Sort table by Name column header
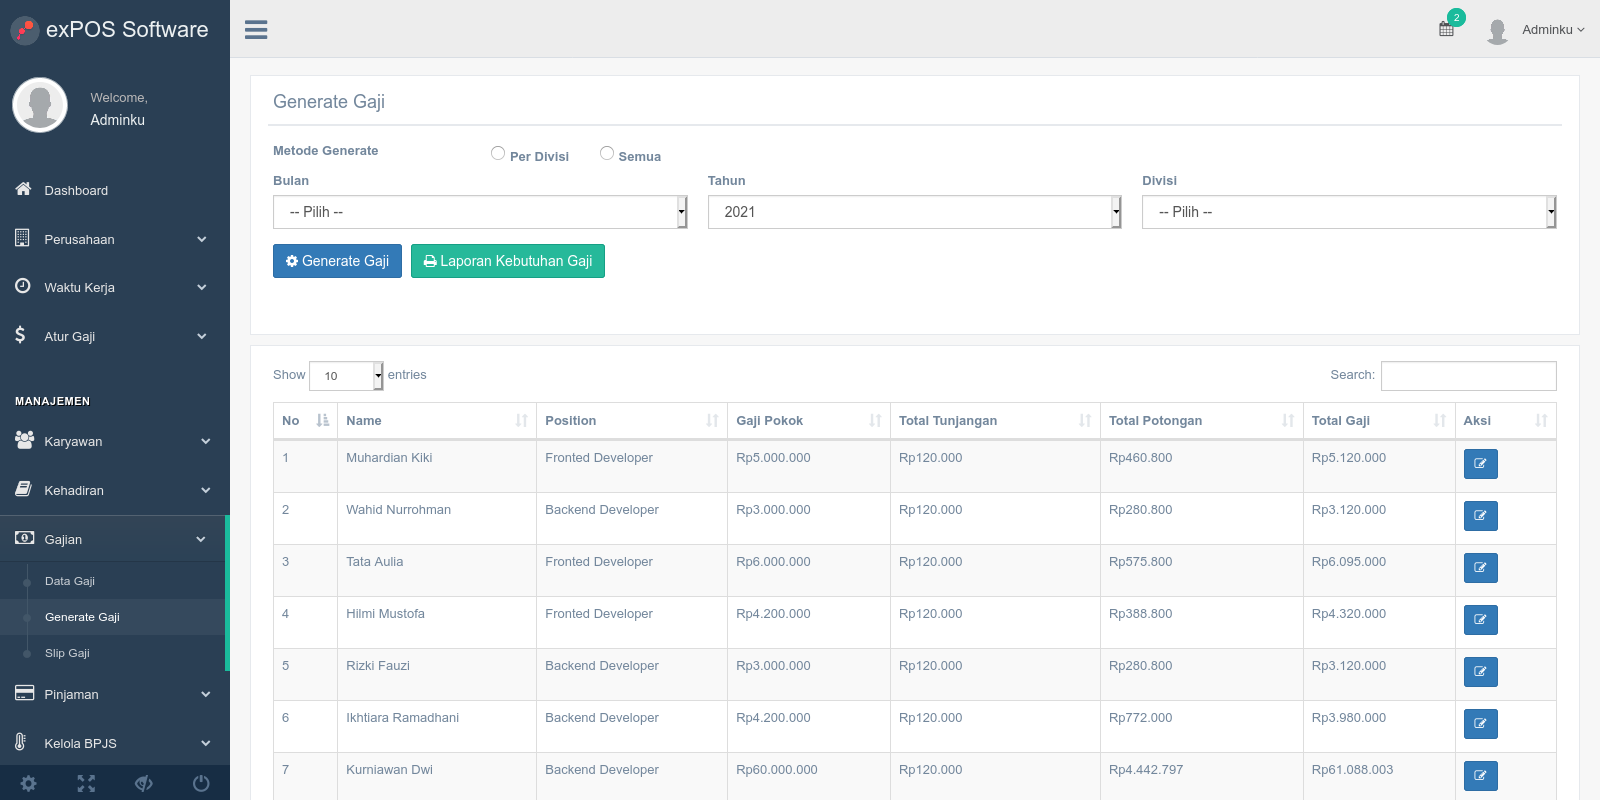The image size is (1600, 800). [x=436, y=421]
